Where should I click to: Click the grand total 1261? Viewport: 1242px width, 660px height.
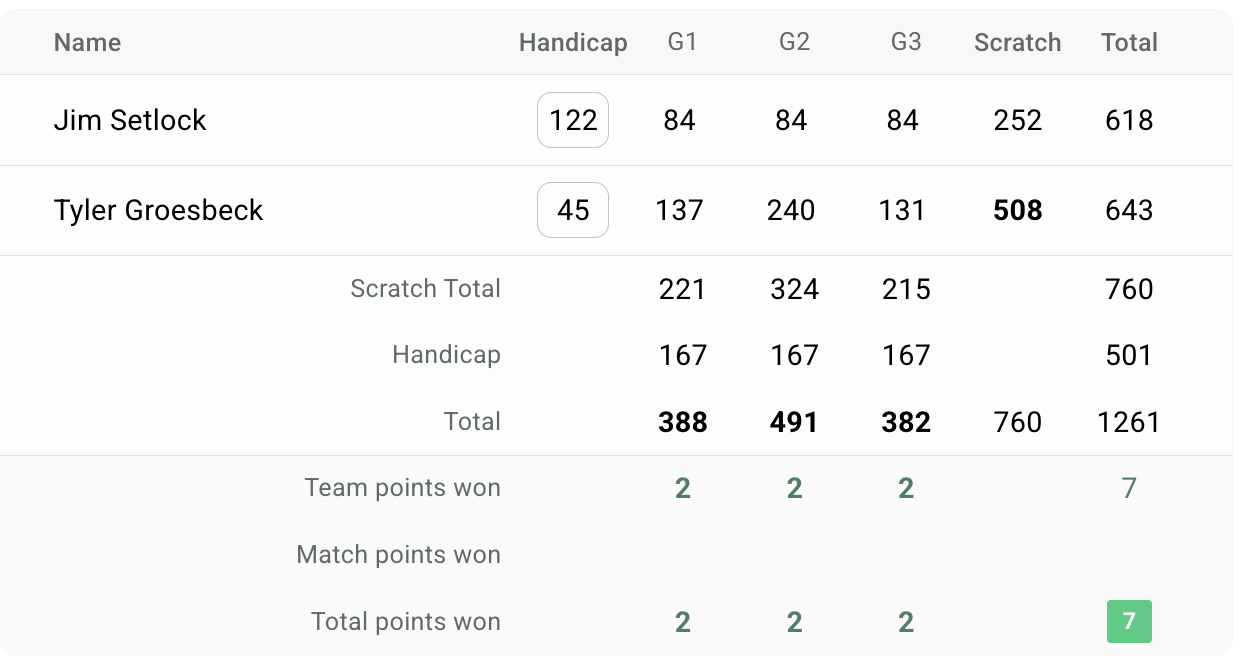(1129, 422)
